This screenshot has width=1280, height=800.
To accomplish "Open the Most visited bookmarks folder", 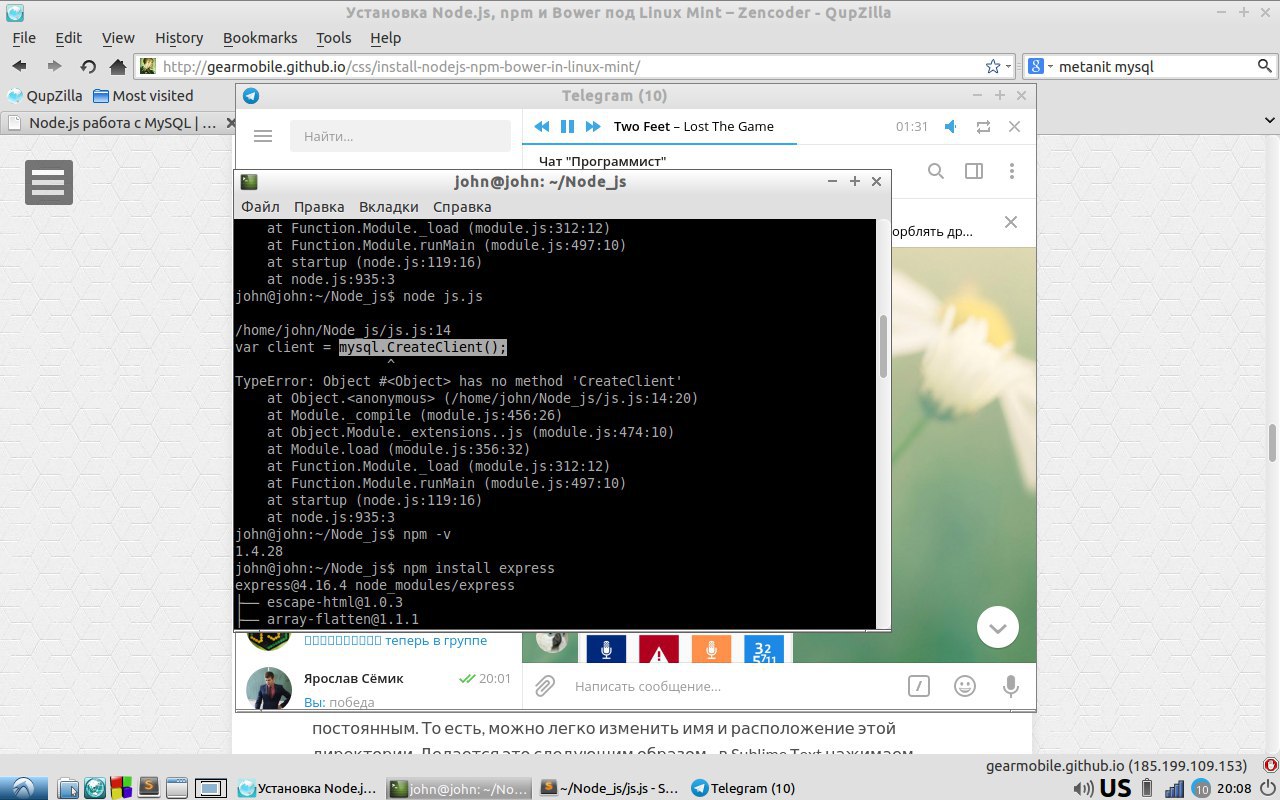I will [x=143, y=96].
